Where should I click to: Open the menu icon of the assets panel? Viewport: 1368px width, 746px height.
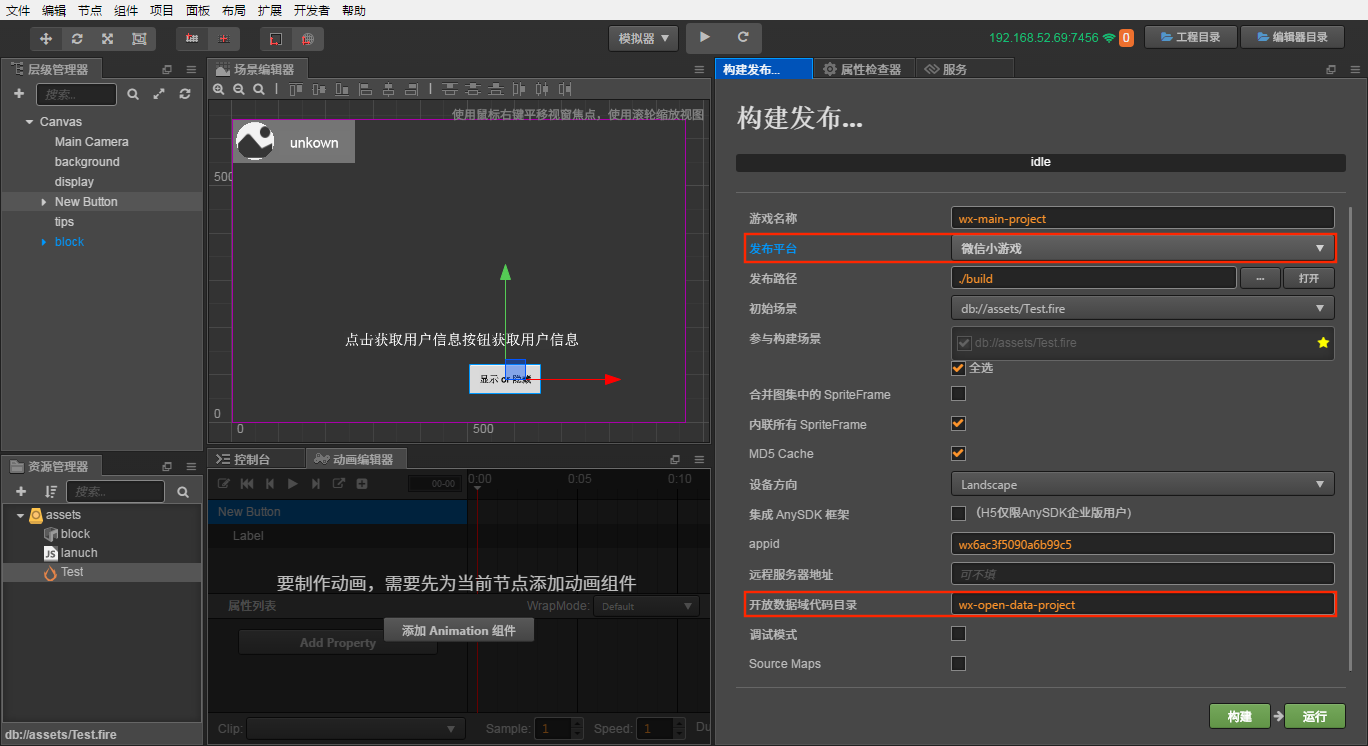pyautogui.click(x=191, y=466)
